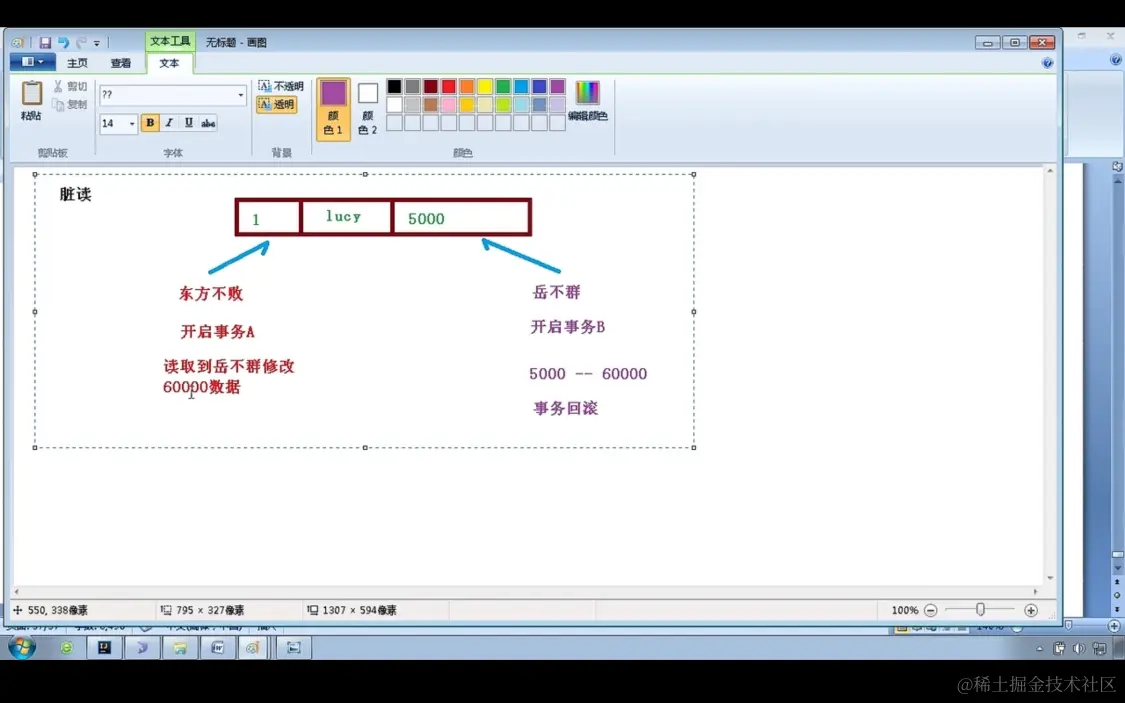The height and width of the screenshot is (703, 1125).
Task: Pick the dark gray color swatch
Action: 413,86
